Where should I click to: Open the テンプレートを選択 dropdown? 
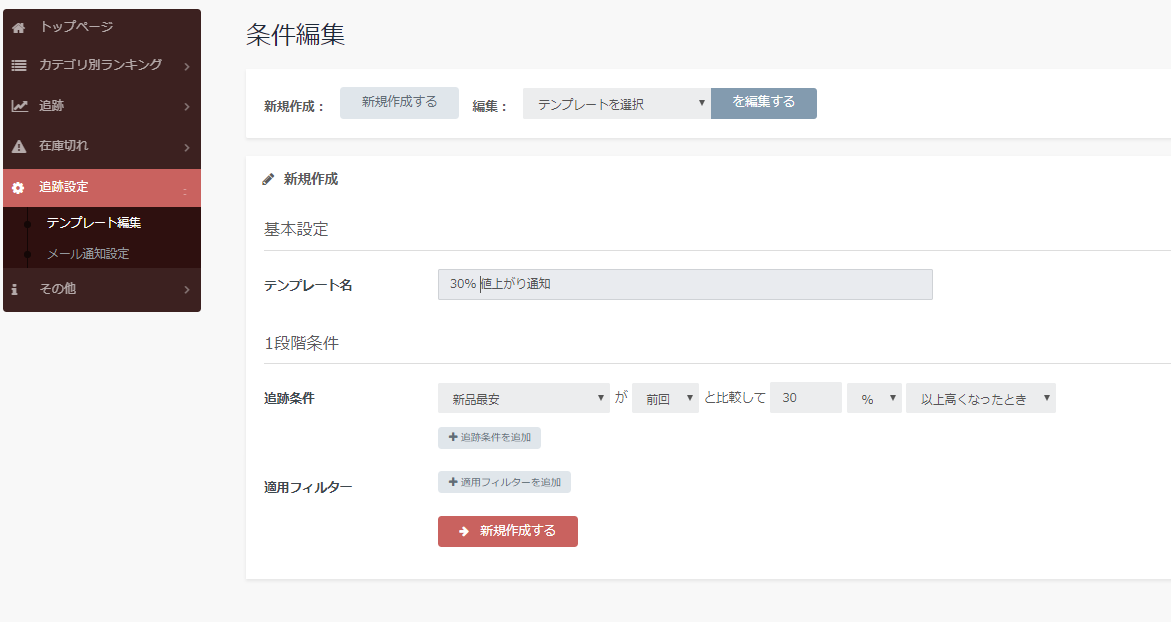click(617, 104)
